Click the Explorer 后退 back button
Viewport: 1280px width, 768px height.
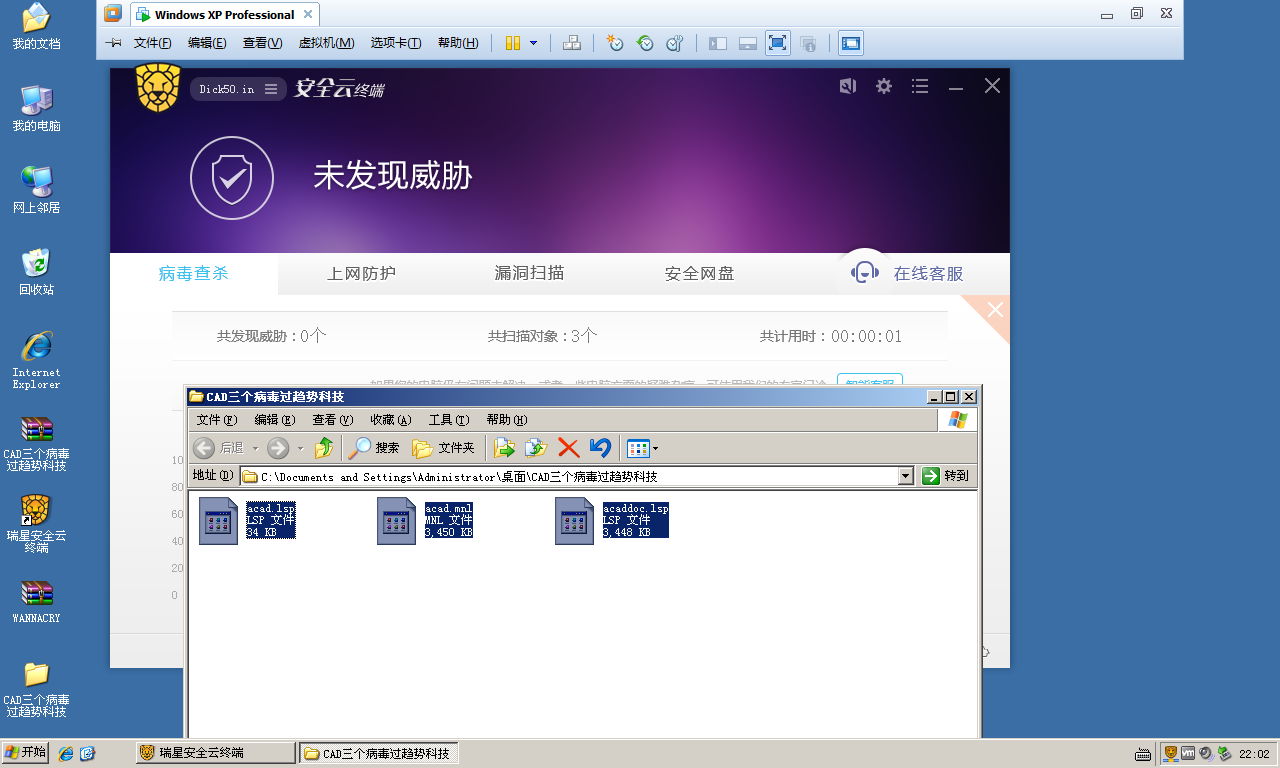[219, 448]
